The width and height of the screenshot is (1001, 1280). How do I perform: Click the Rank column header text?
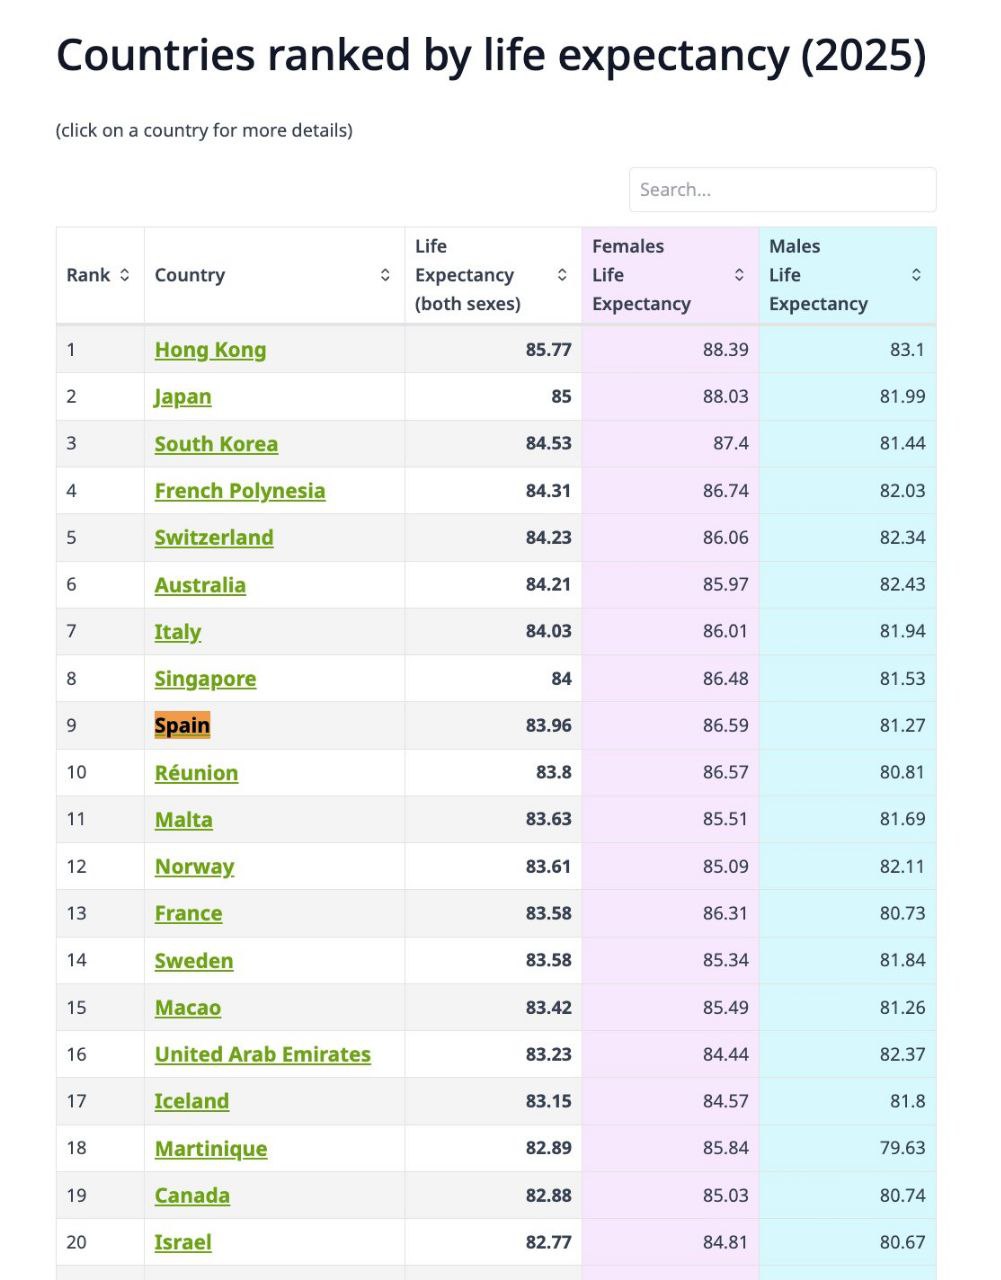click(88, 275)
